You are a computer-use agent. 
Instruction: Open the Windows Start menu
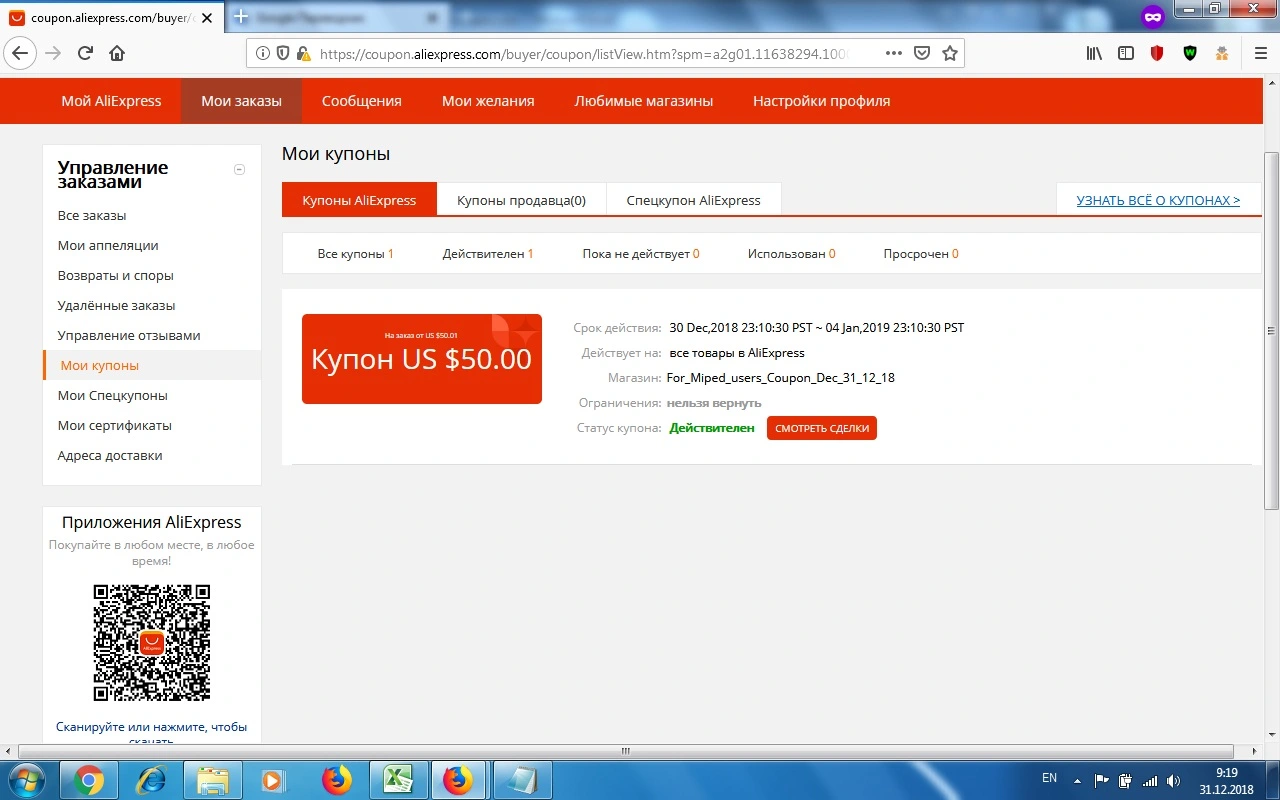[27, 779]
